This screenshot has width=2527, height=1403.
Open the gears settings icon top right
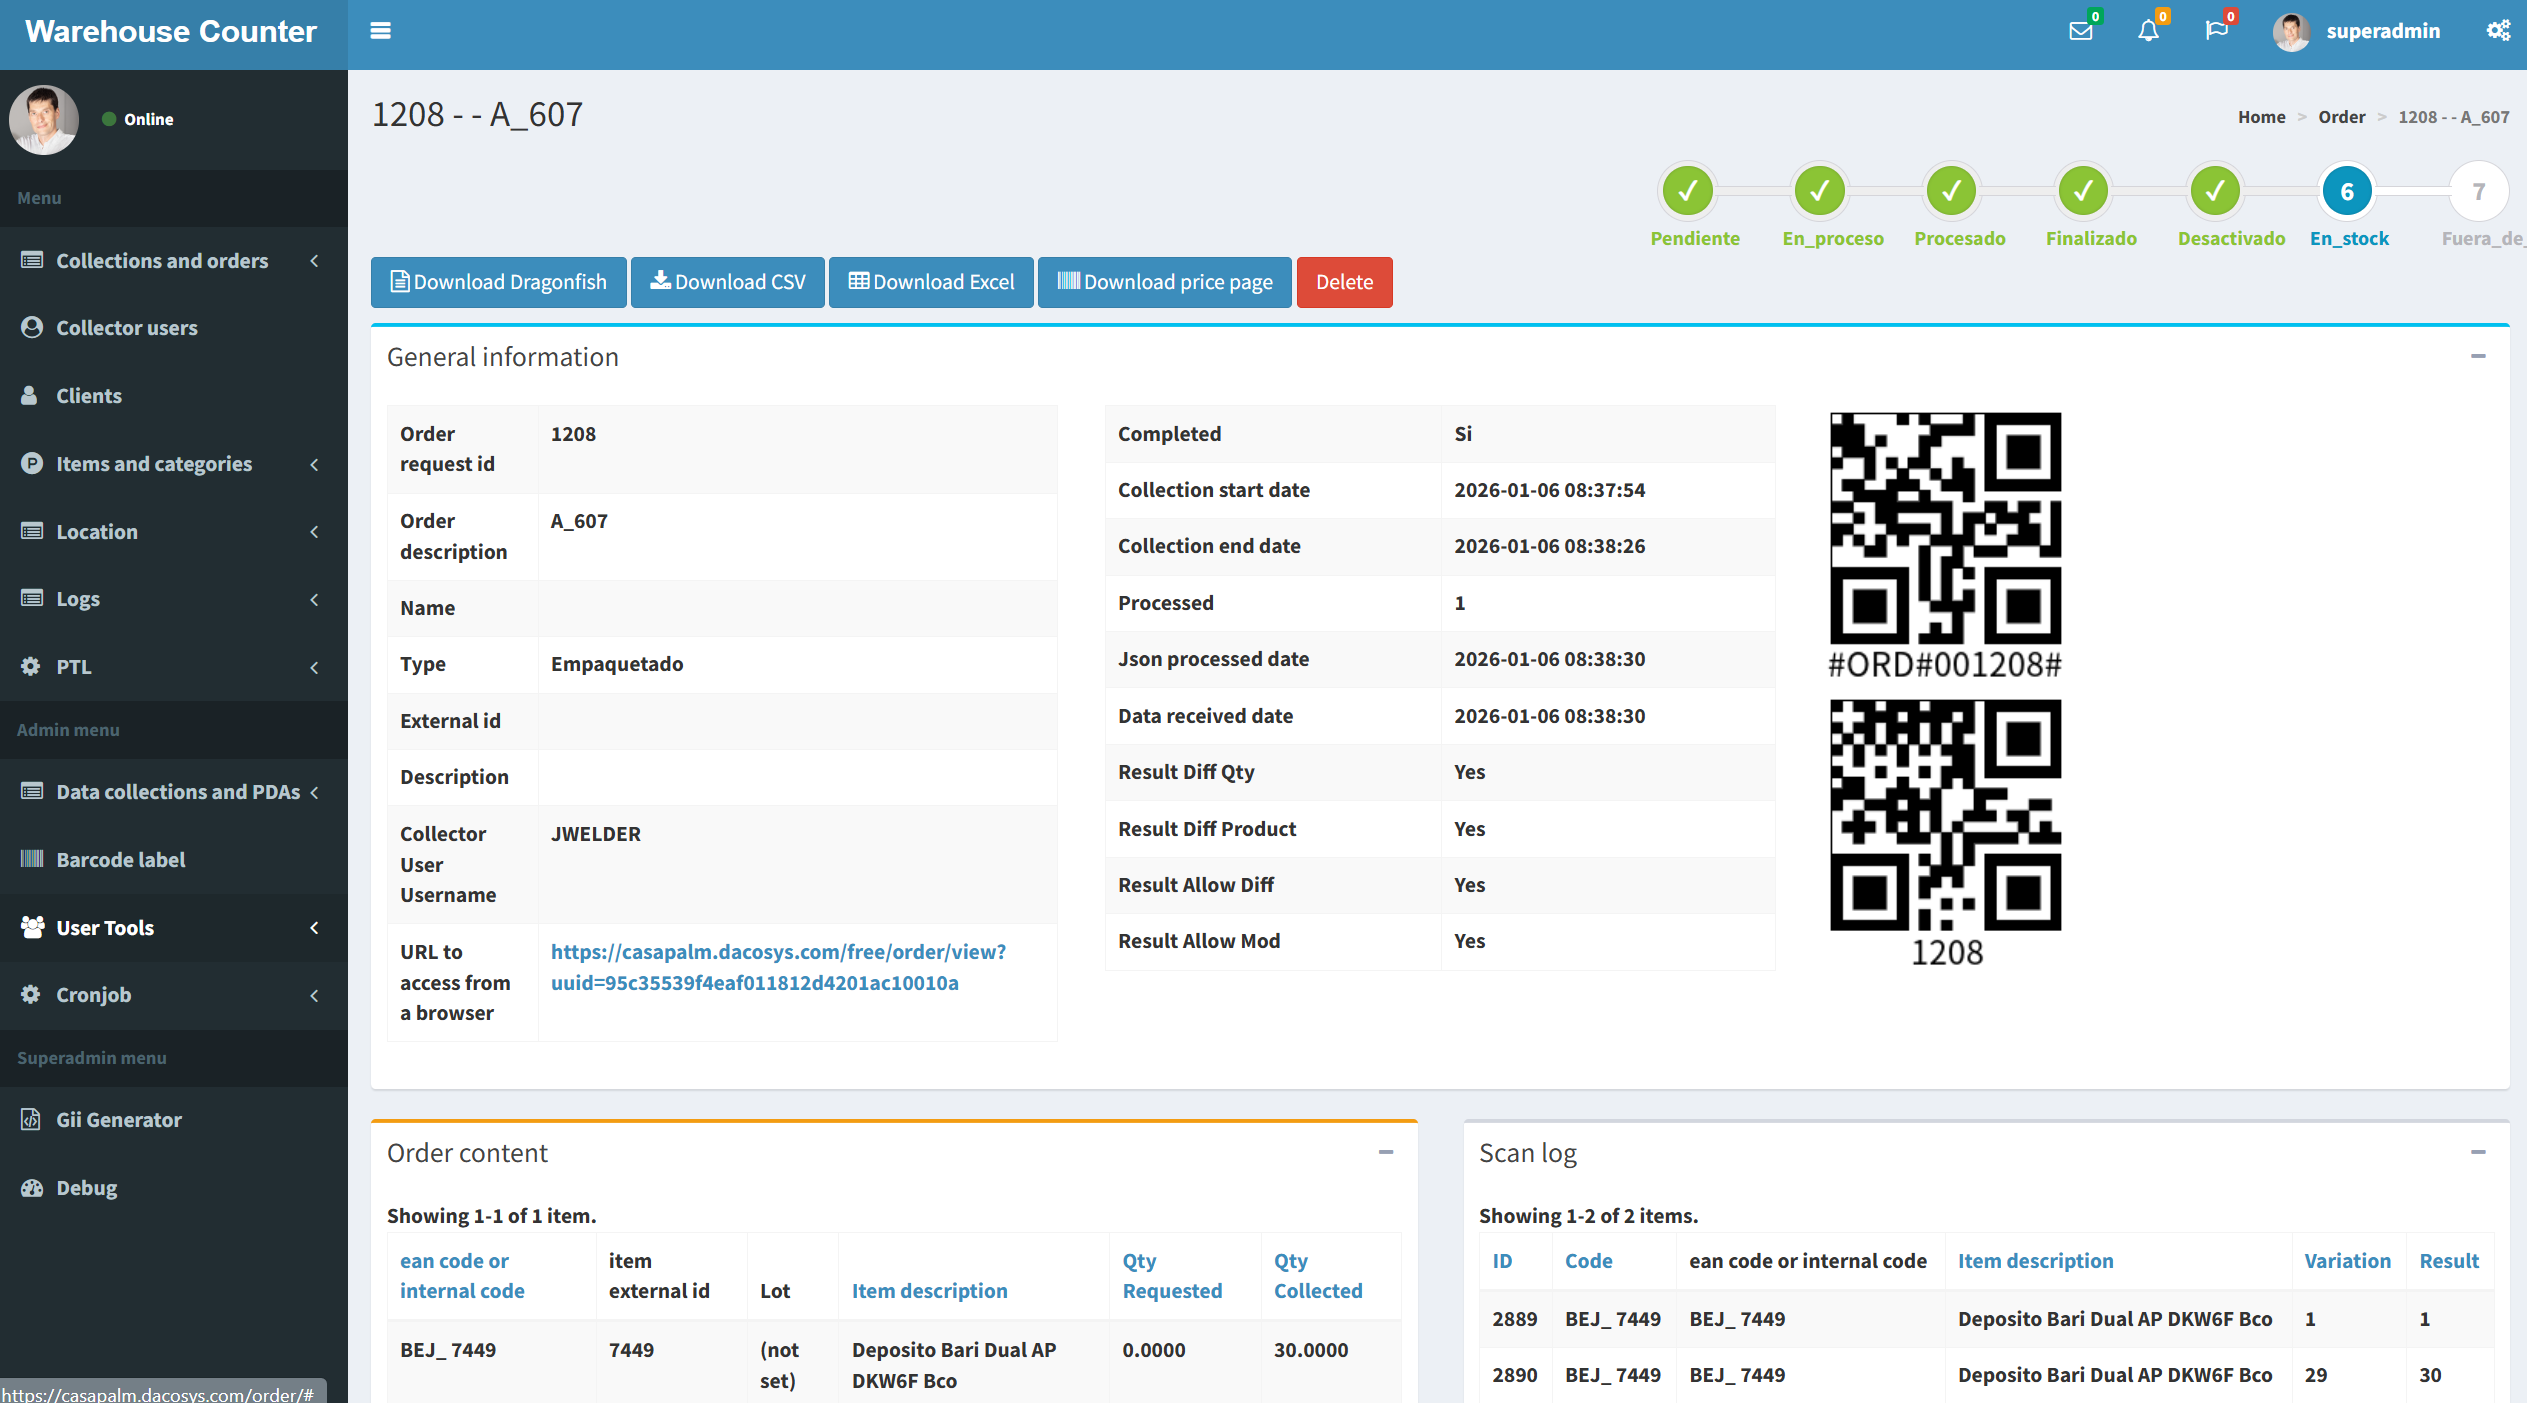(2497, 31)
